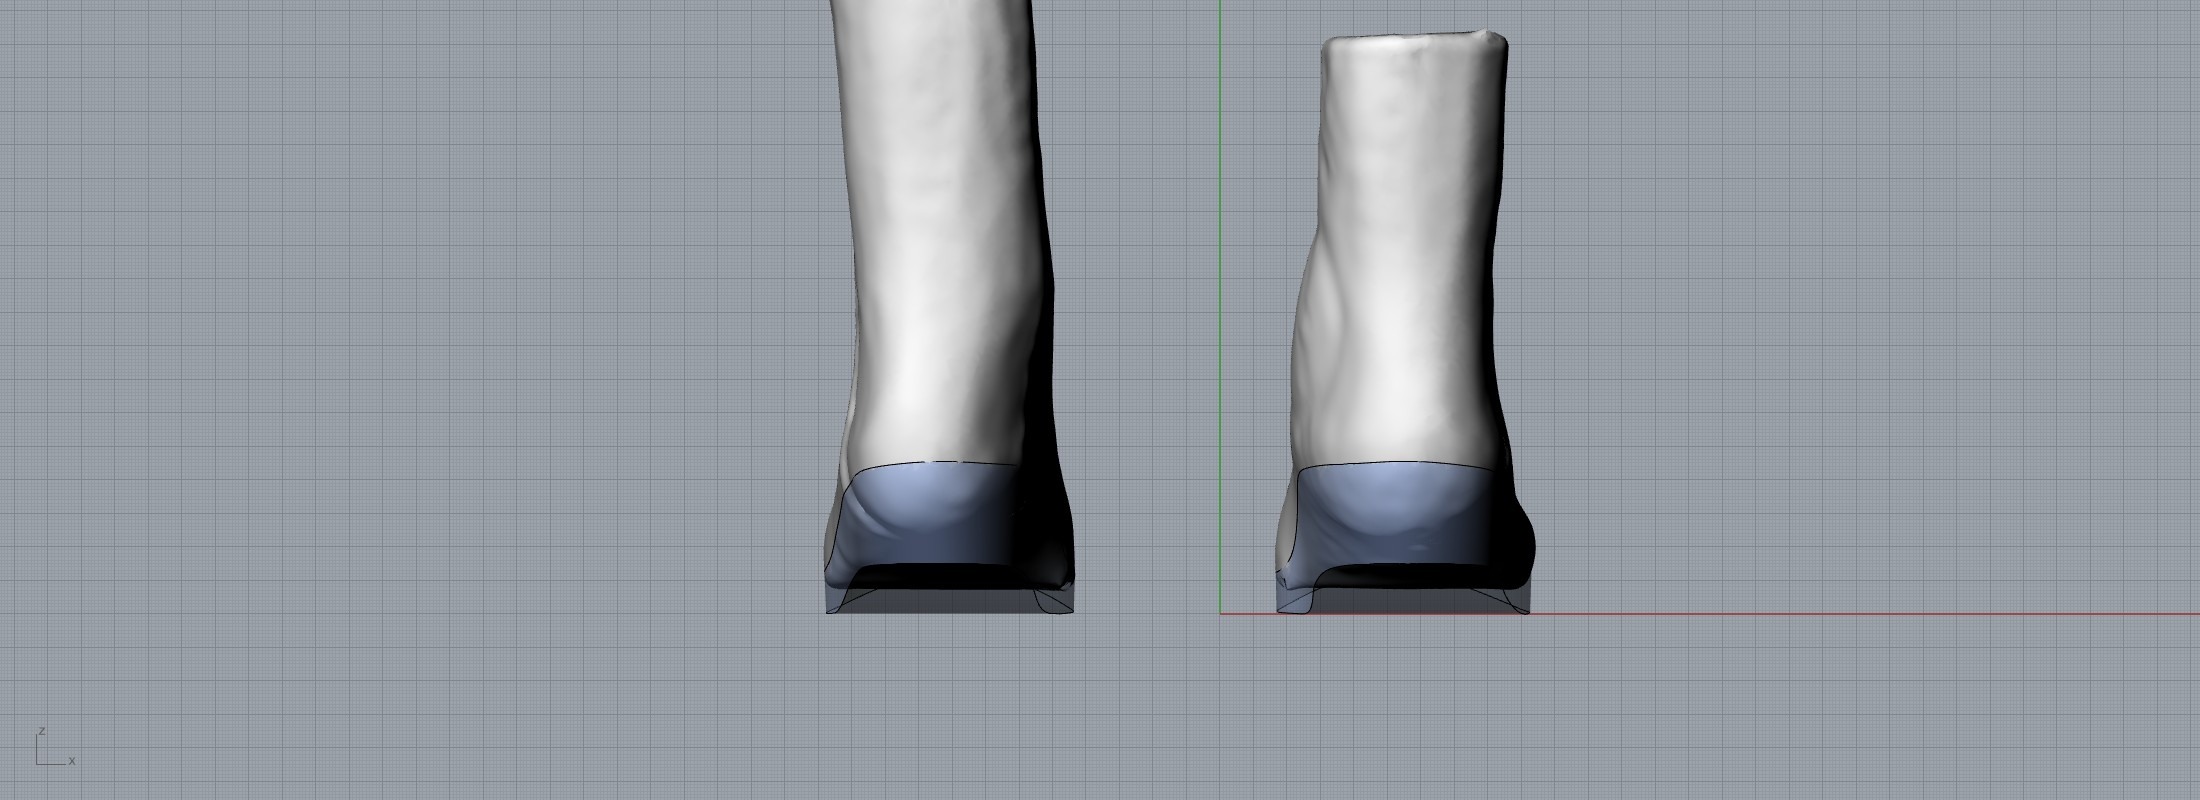The image size is (2200, 800).
Task: Click the top edge curve of the right heel cup
Action: tap(1400, 464)
